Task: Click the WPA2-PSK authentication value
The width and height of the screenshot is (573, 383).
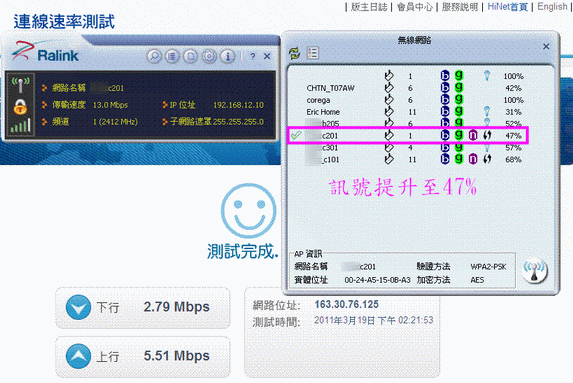Action: click(x=488, y=266)
